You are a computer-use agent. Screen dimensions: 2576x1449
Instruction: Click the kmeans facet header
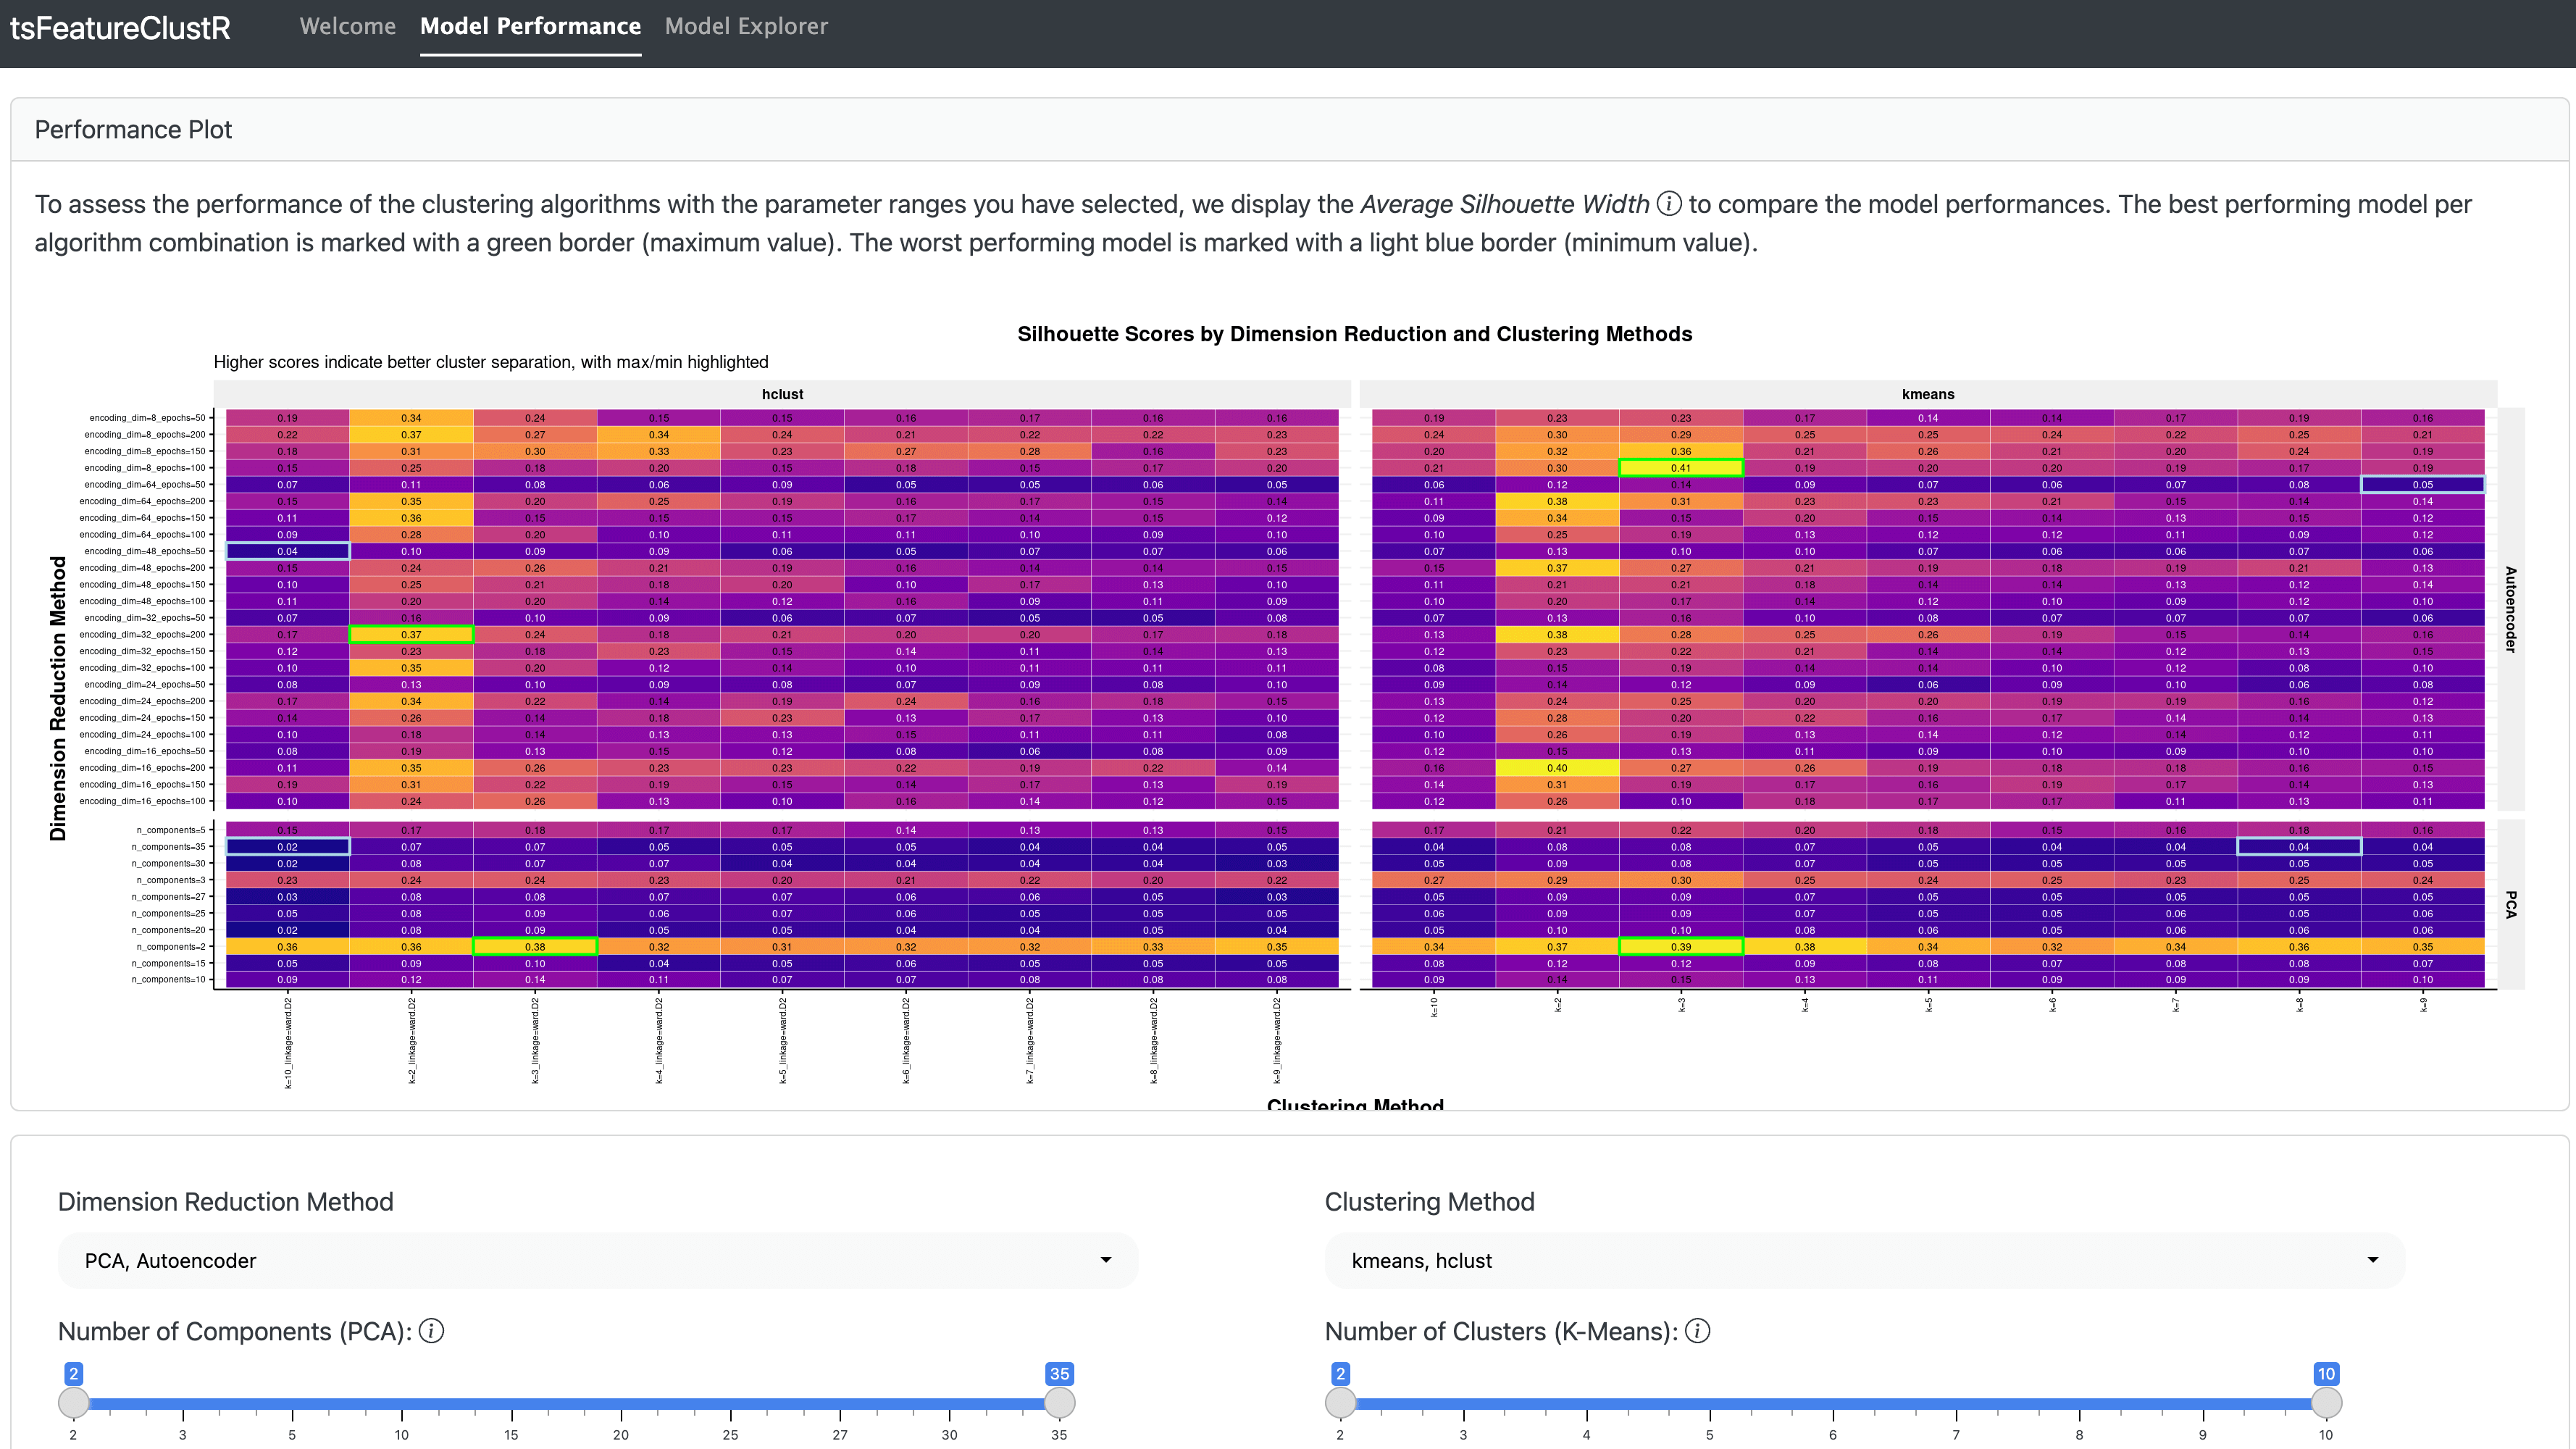tap(1928, 394)
